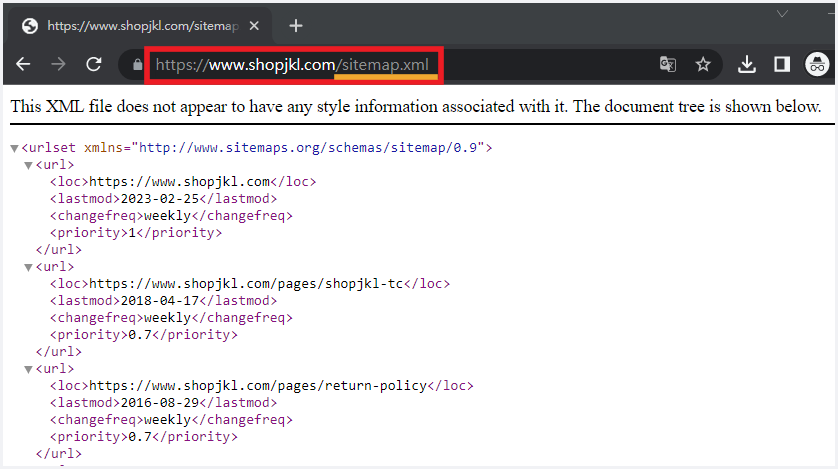The height and width of the screenshot is (469, 838).
Task: Click the sitemaps.org schema URL text
Action: [x=310, y=148]
